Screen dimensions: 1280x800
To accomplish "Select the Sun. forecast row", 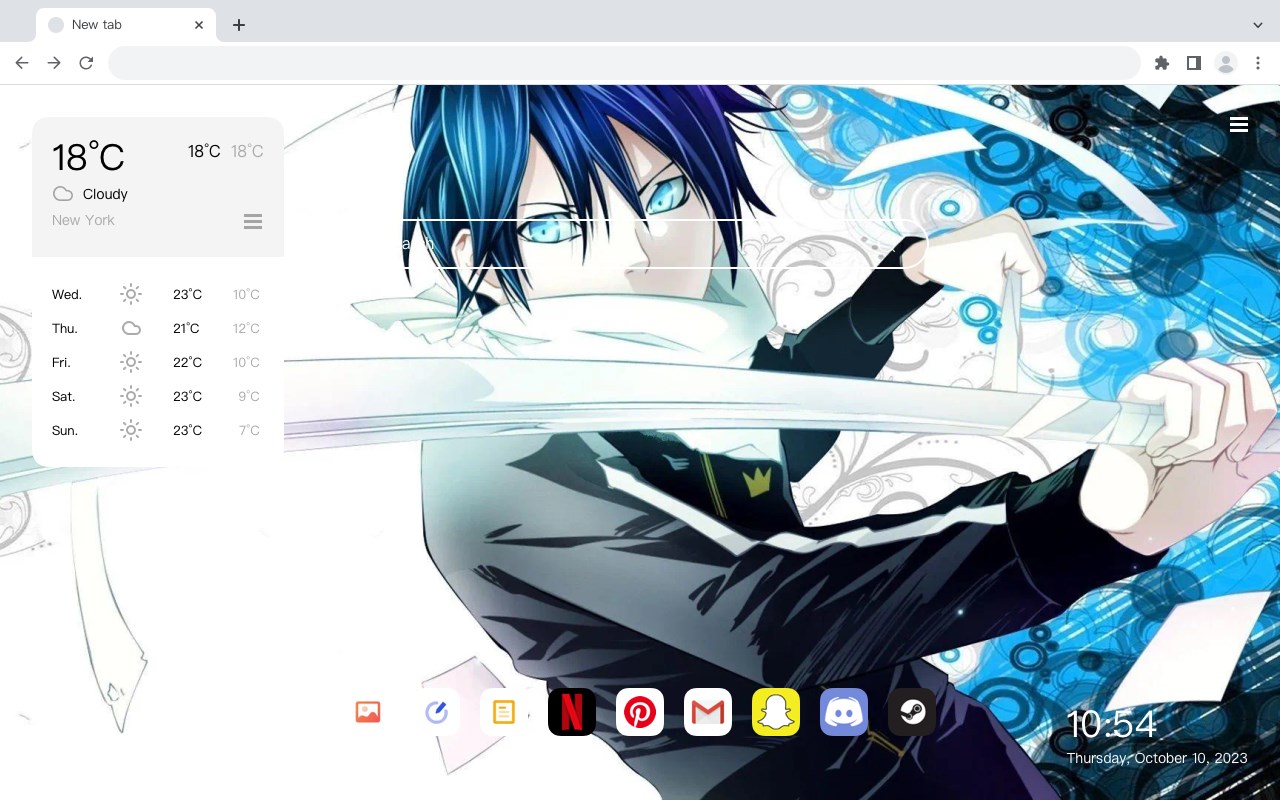I will 157,430.
